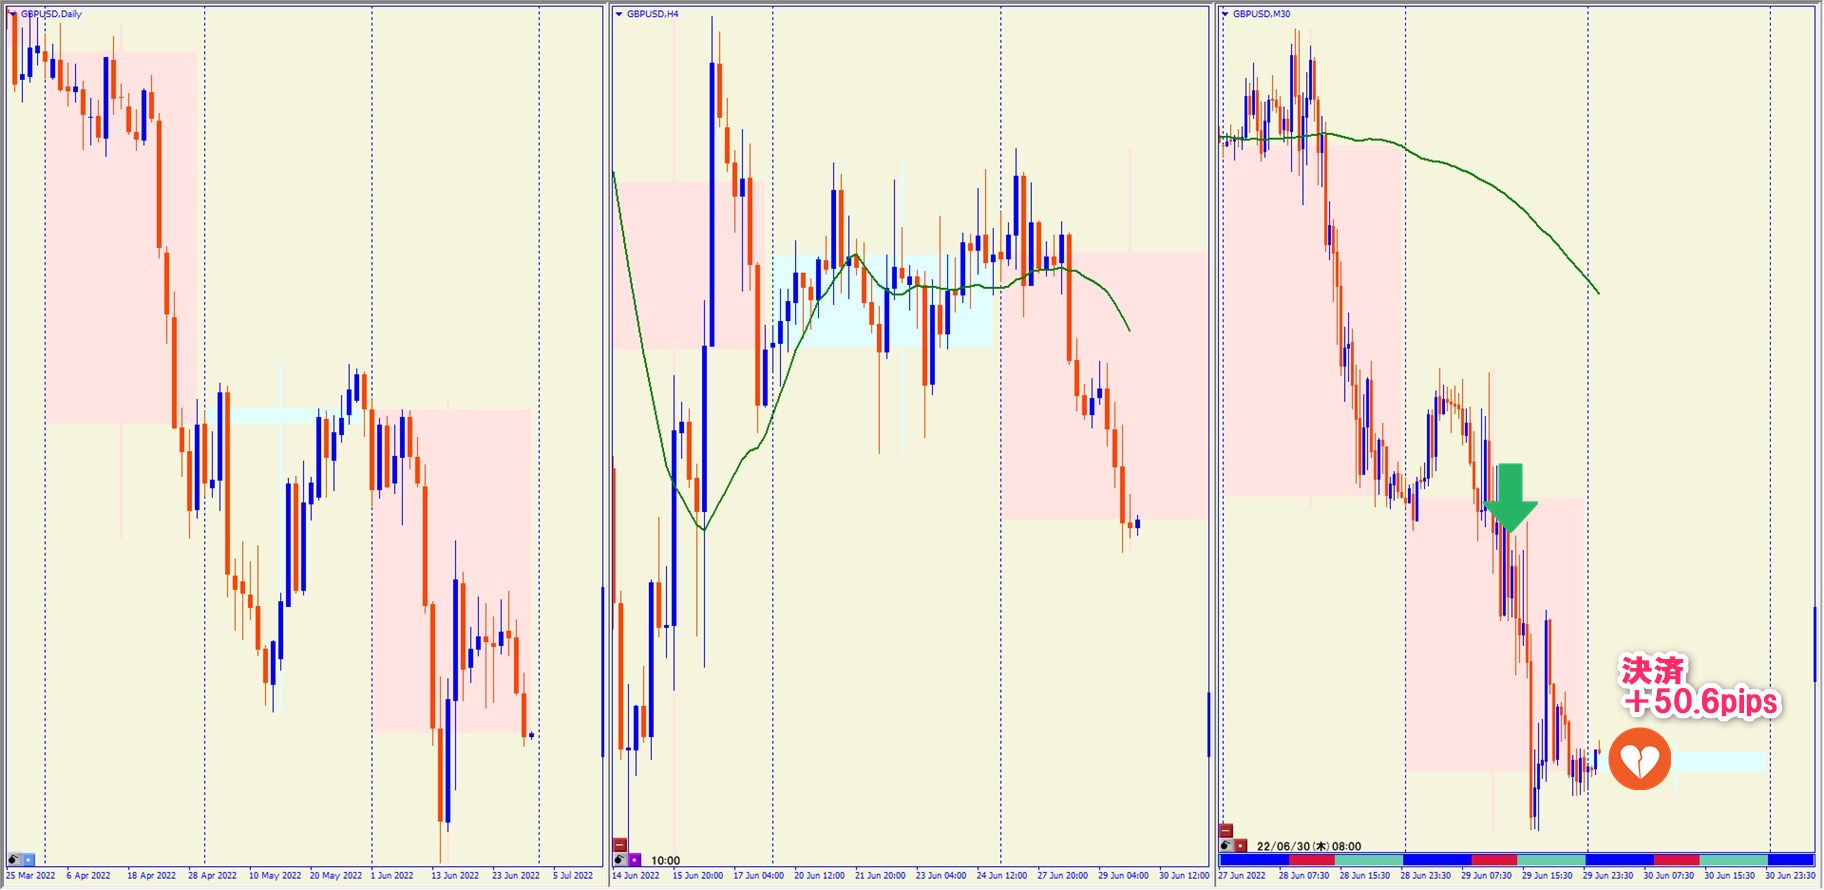Select the GBPUSD,M30 chart title label
Screen dimensions: 1824x890
pos(1261,14)
